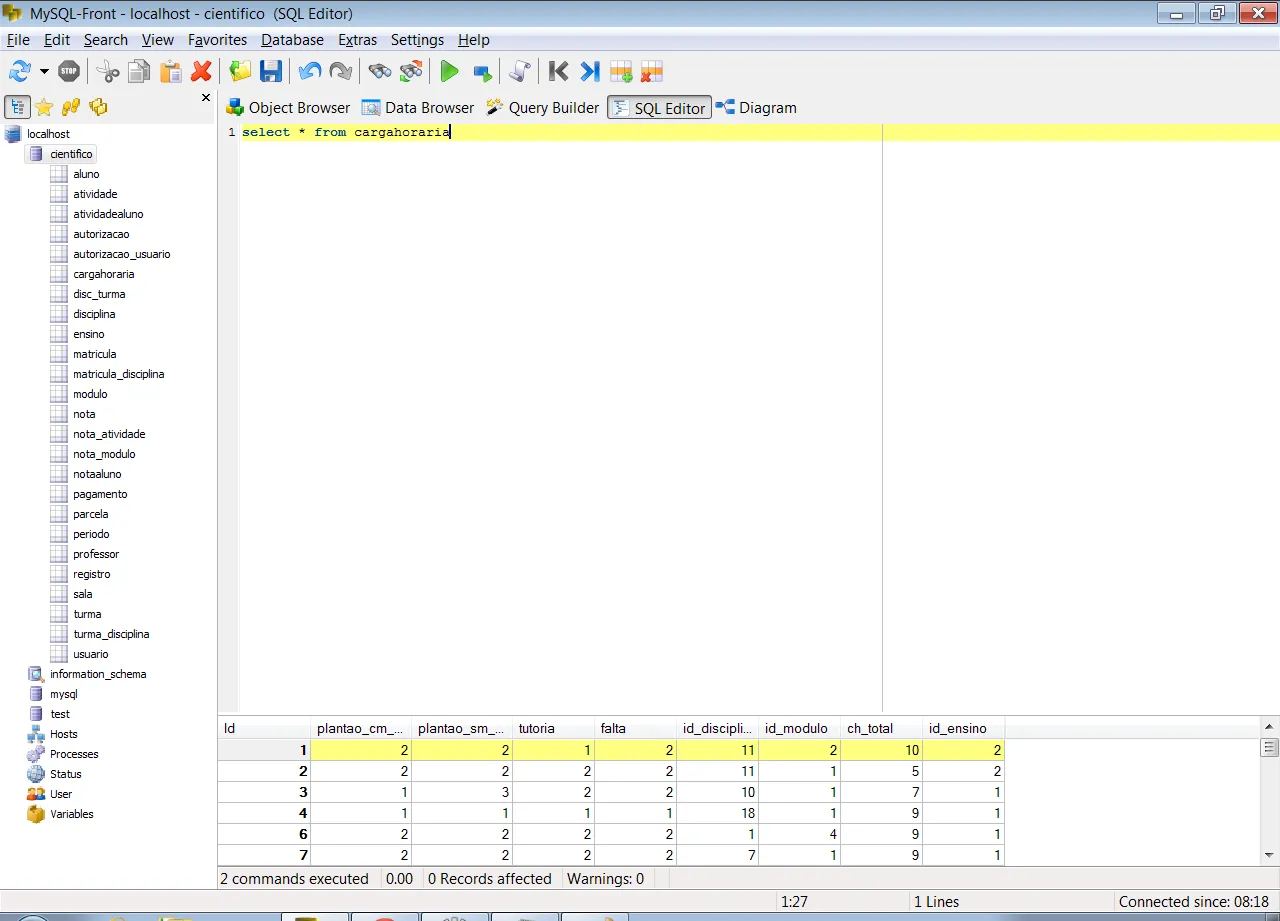1280x921 pixels.
Task: Close the navigator side panel
Action: (206, 98)
